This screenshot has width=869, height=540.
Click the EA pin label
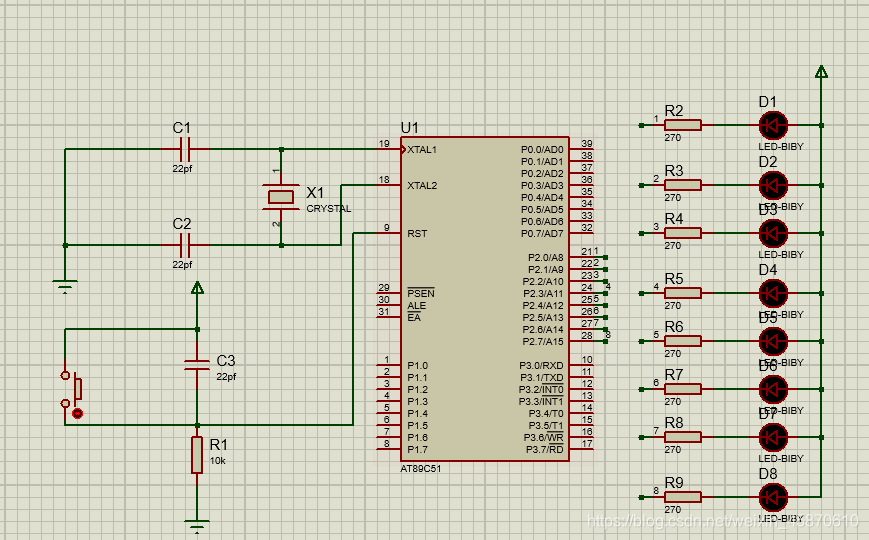tap(414, 317)
